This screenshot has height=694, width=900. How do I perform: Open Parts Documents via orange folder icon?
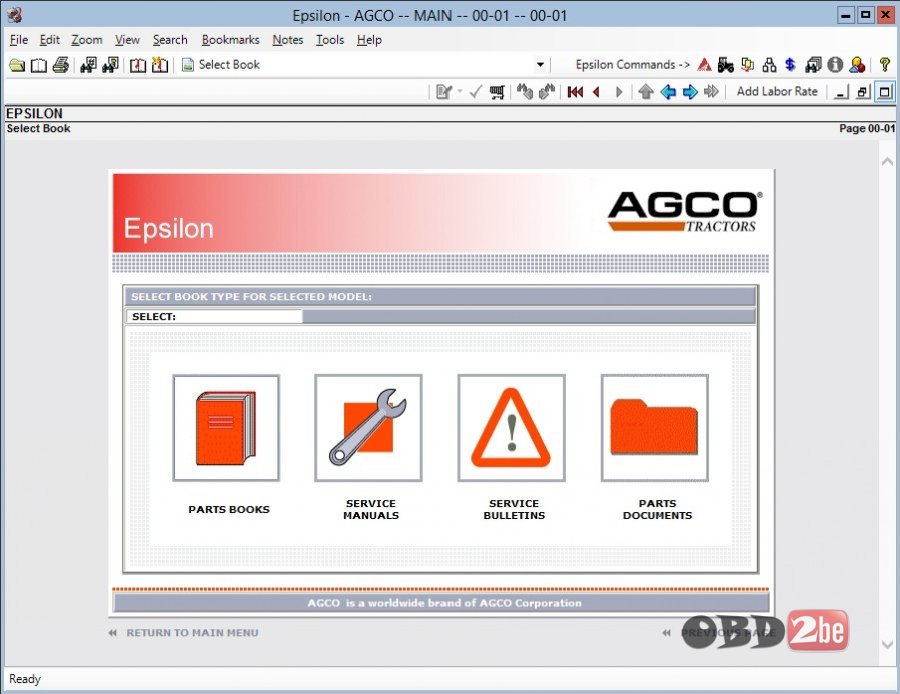click(x=655, y=428)
